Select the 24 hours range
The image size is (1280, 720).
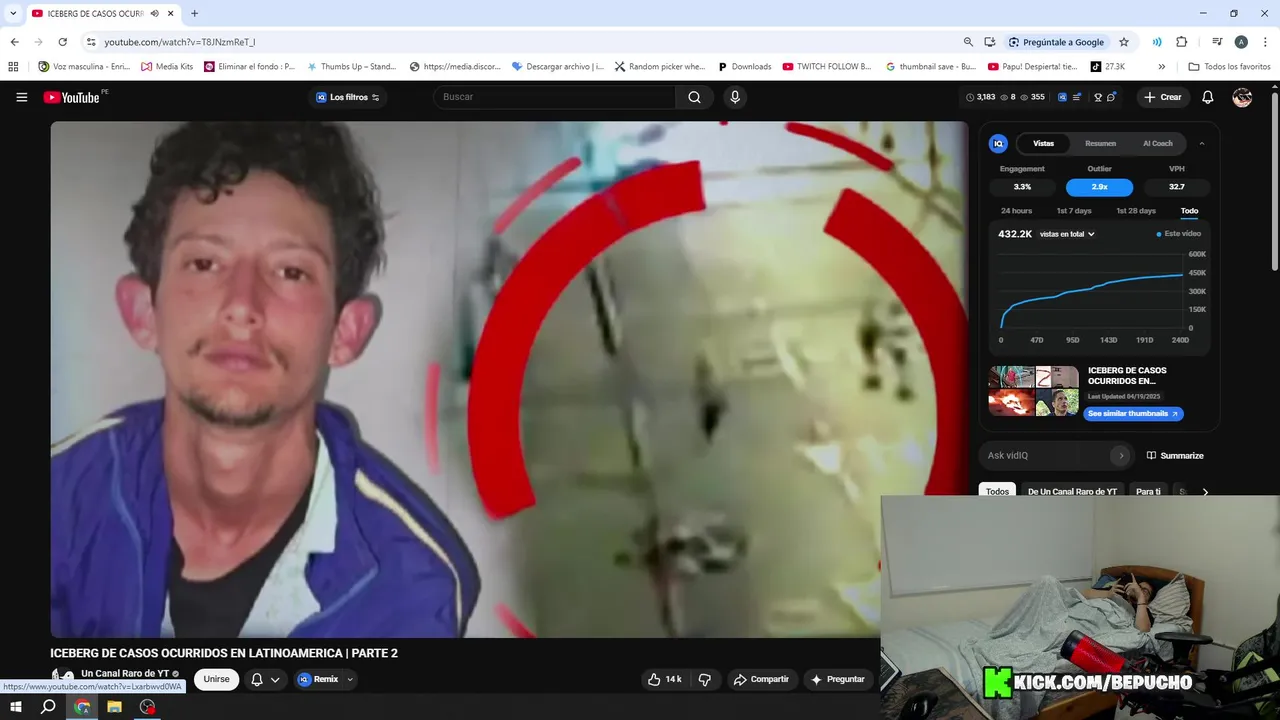(x=1016, y=211)
